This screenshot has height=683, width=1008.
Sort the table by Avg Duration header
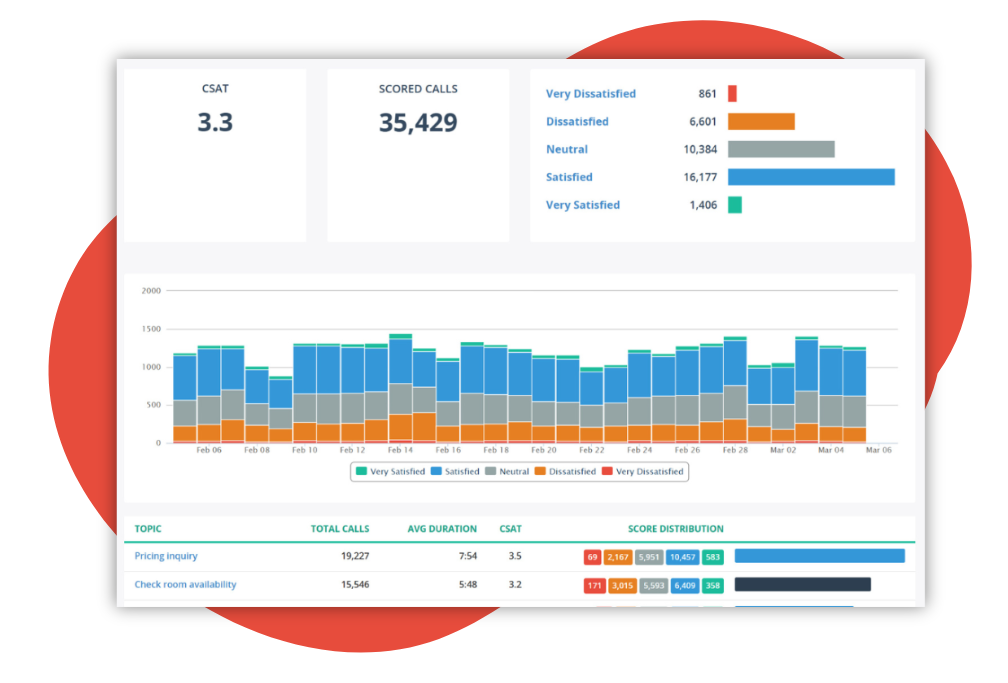tap(441, 529)
